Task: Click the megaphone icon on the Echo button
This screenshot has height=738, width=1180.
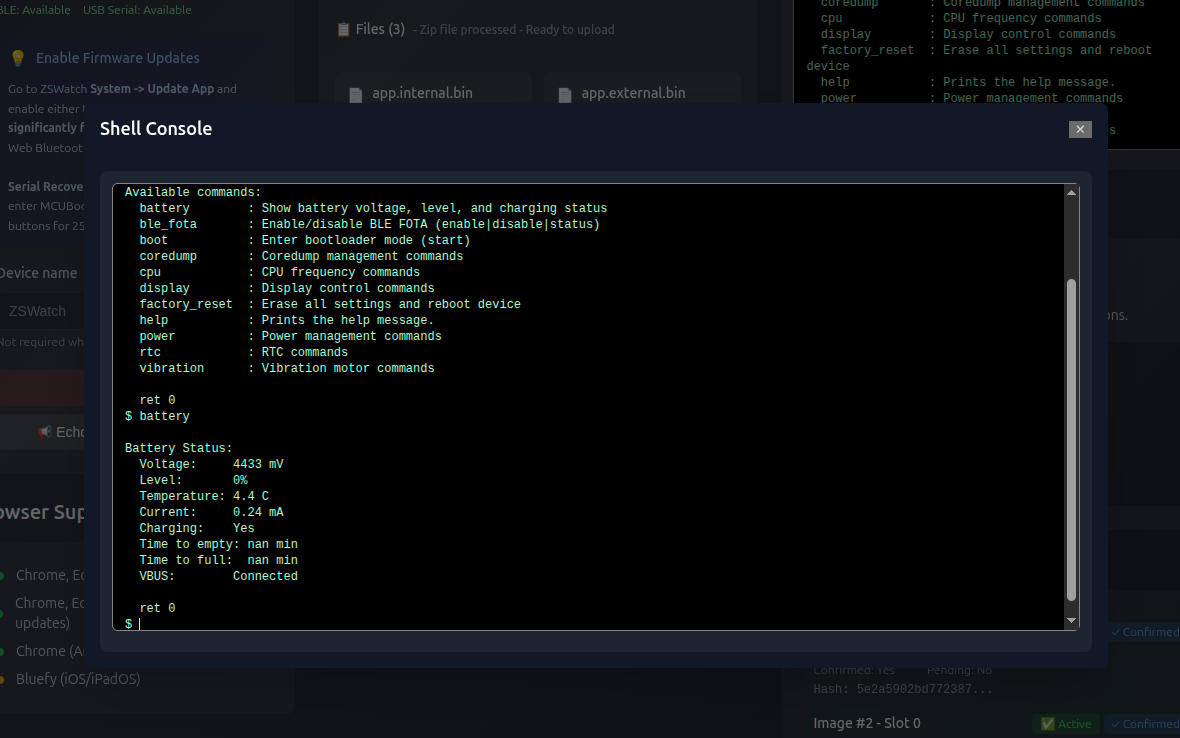Action: (x=44, y=432)
